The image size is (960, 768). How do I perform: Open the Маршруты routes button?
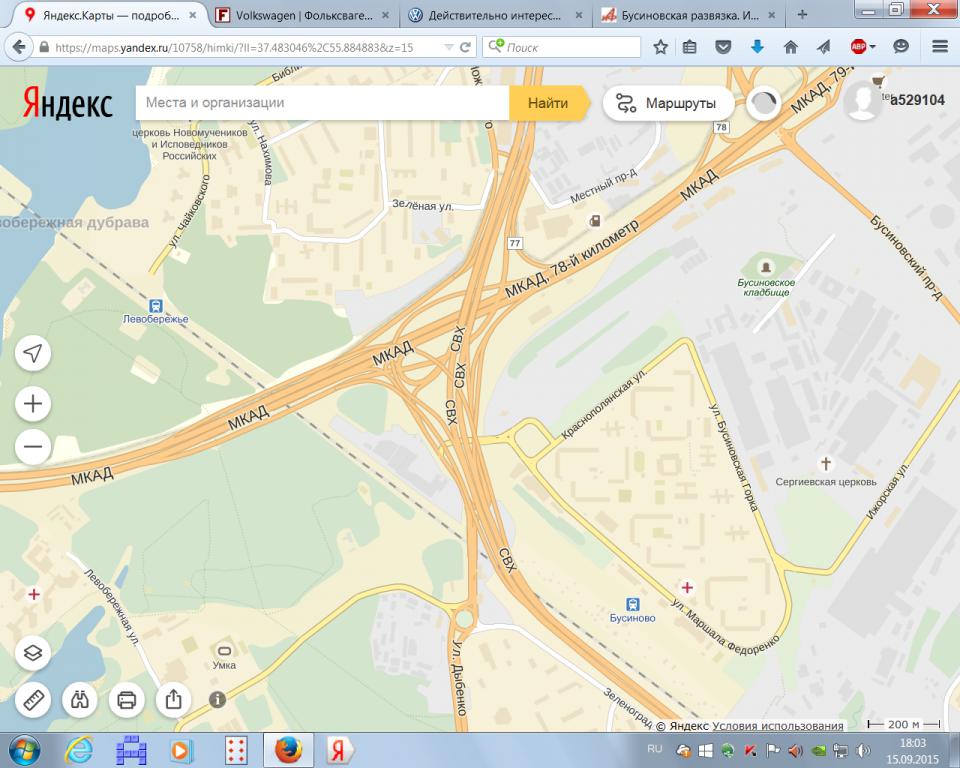[668, 103]
